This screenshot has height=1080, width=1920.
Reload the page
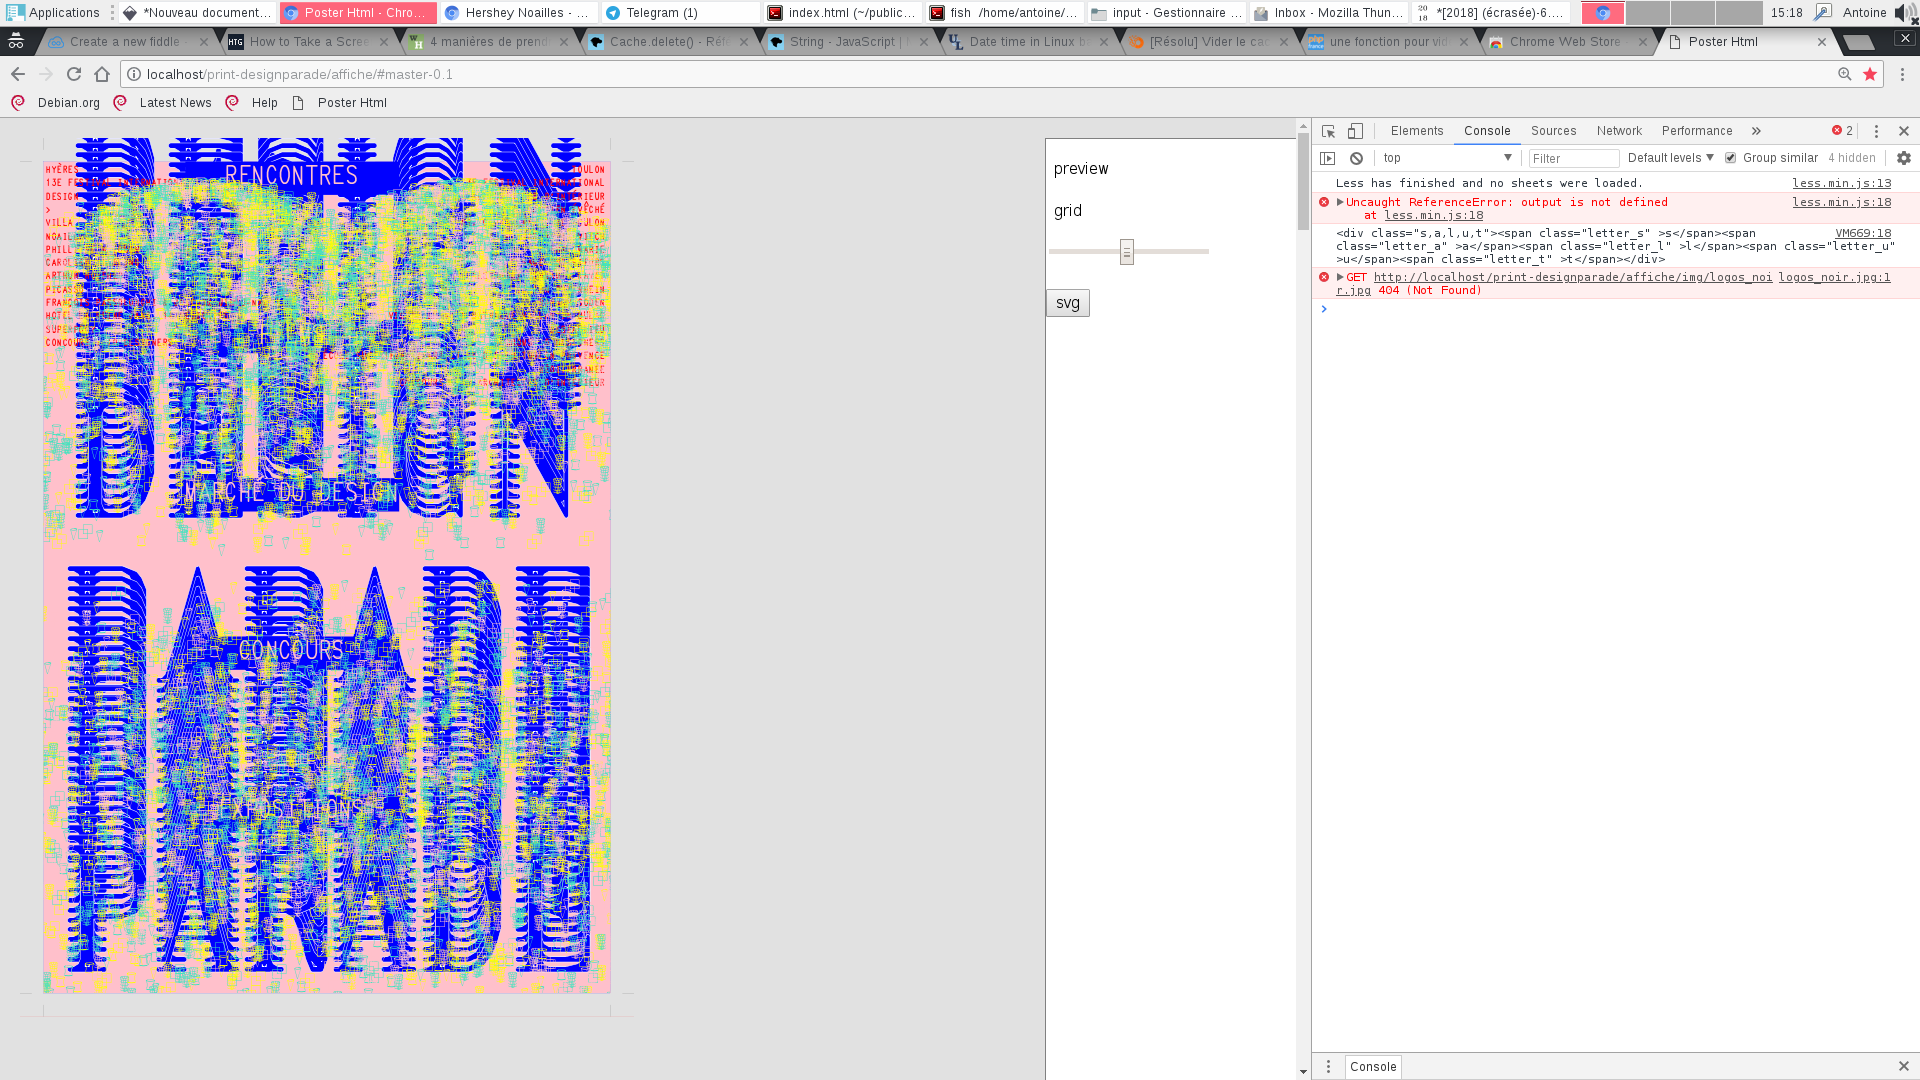[x=74, y=74]
